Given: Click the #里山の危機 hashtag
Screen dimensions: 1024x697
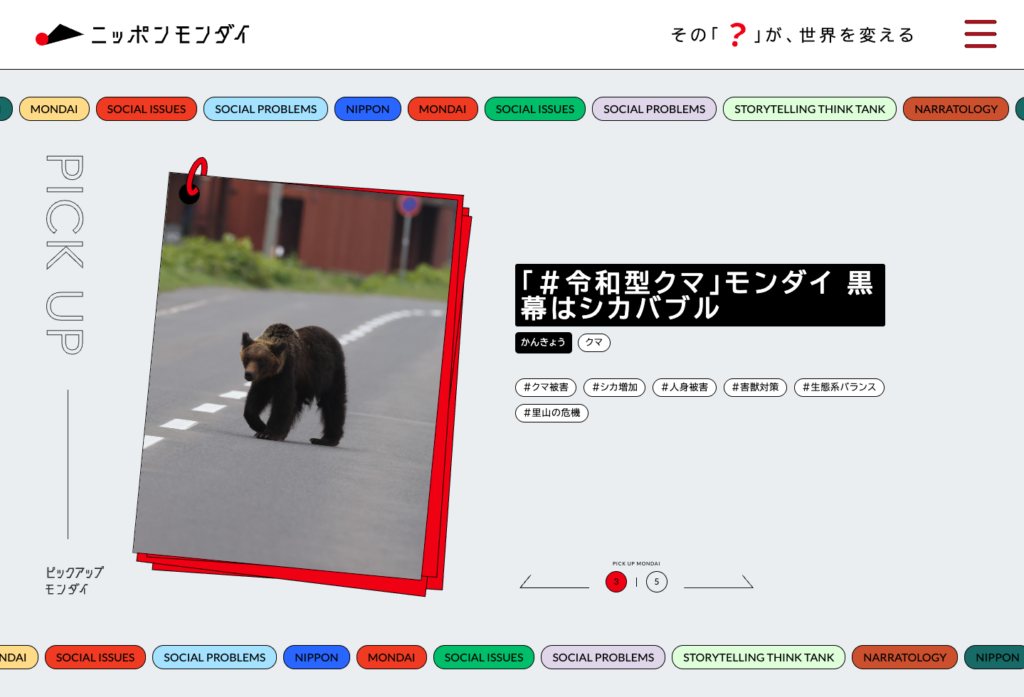Looking at the screenshot, I should click(x=552, y=412).
